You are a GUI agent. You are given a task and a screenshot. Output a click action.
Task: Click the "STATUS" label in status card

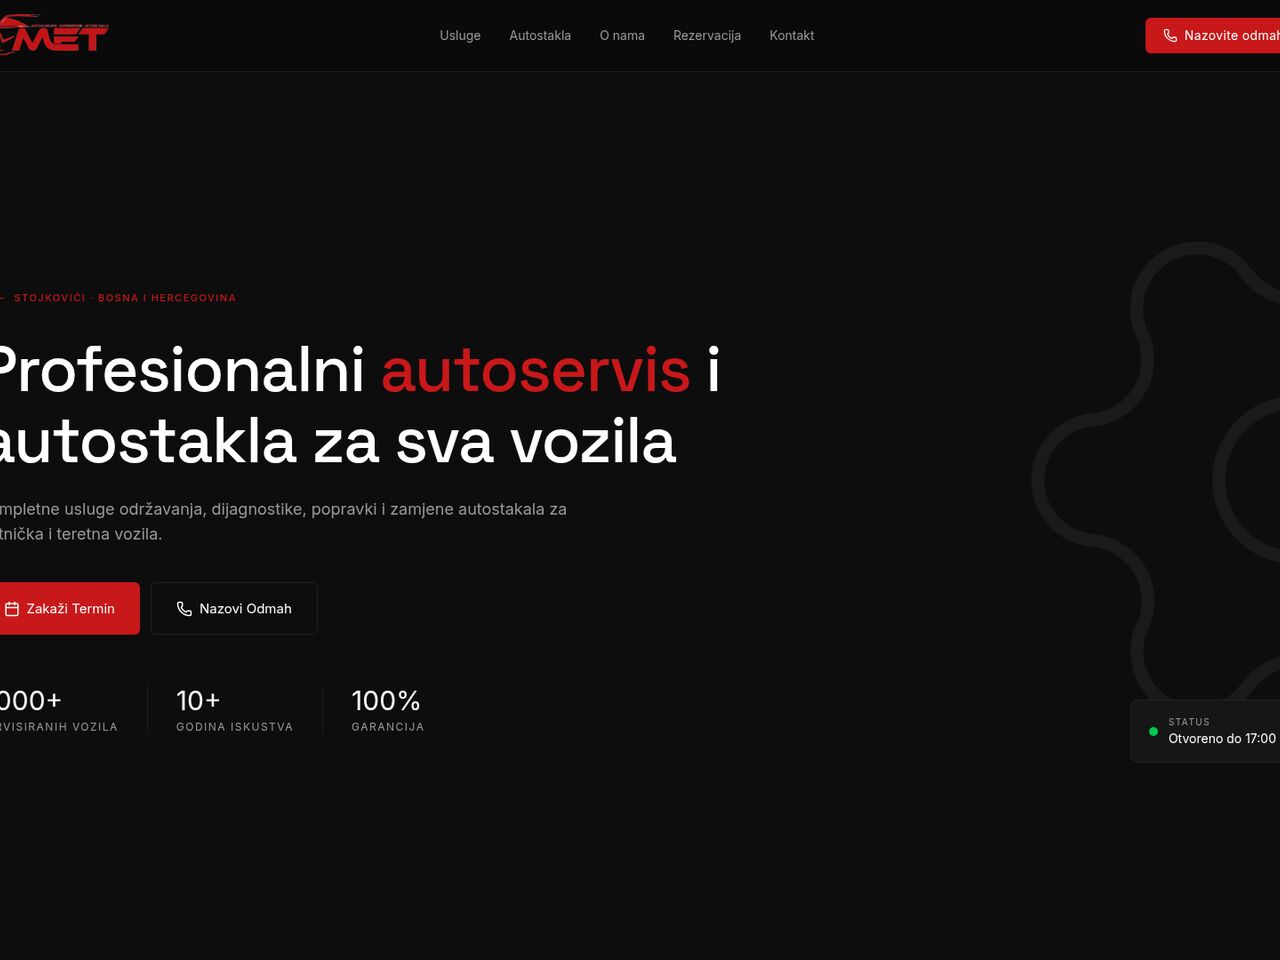pos(1189,722)
